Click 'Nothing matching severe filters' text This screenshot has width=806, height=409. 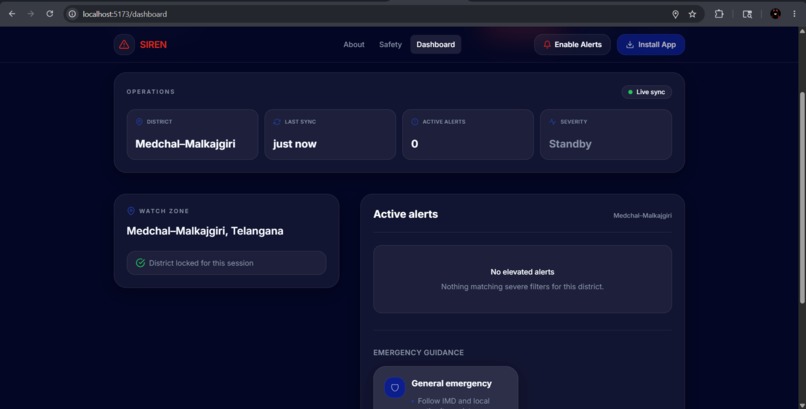click(x=522, y=287)
